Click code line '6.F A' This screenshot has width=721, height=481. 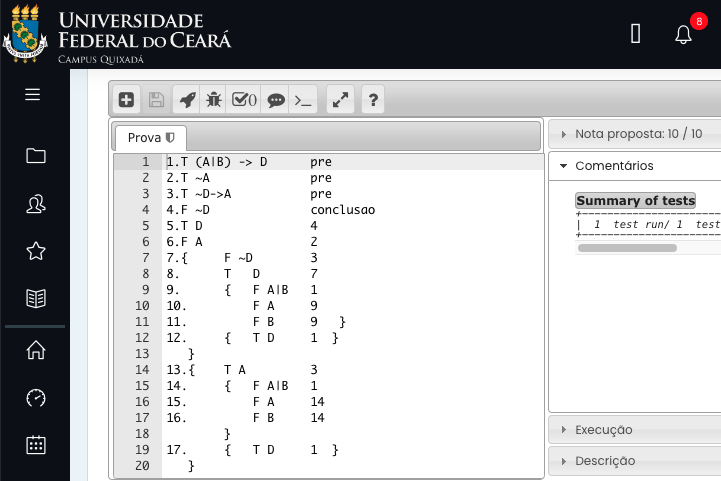pos(184,242)
